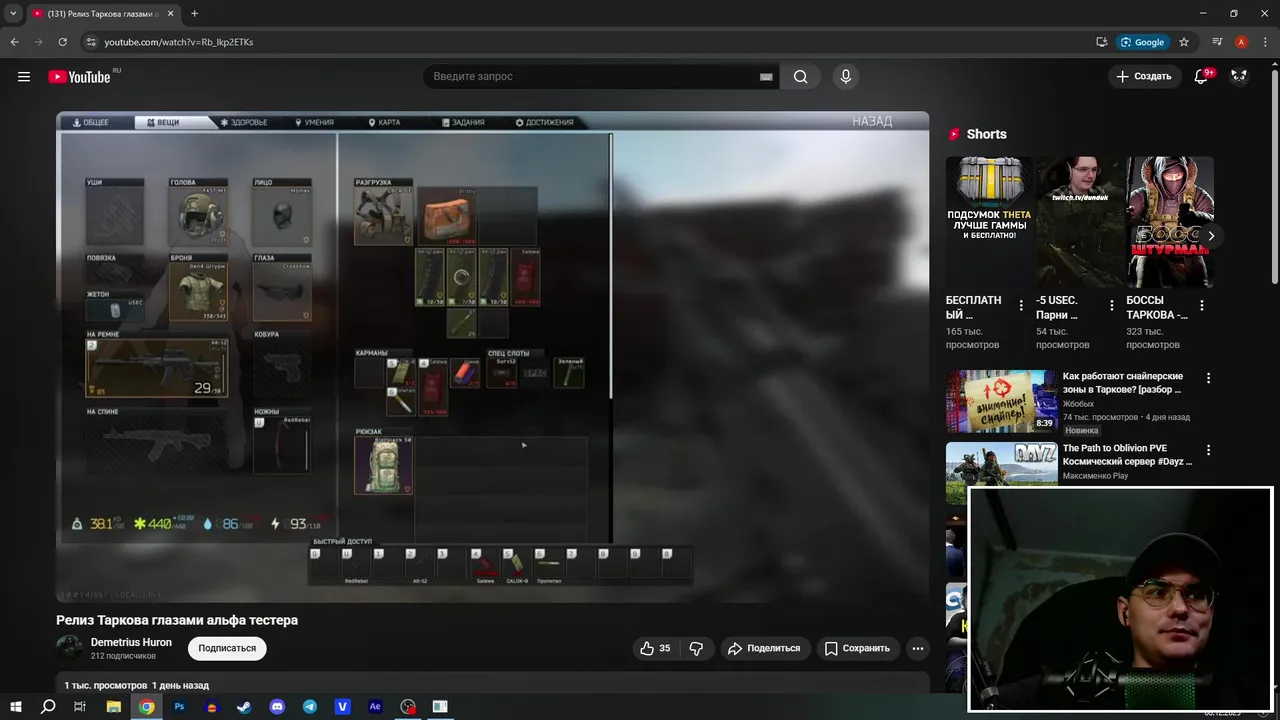
Task: Click the Максименко Play channel name
Action: point(1095,476)
